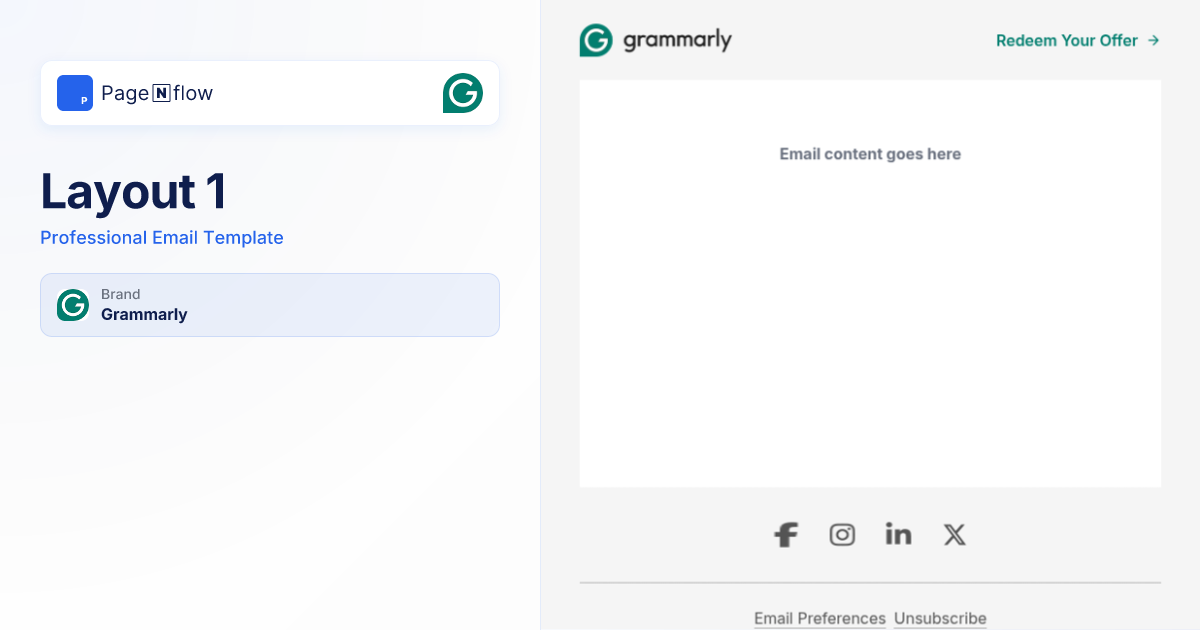The width and height of the screenshot is (1200, 630).
Task: Click the Unsubscribe link
Action: click(x=940, y=618)
